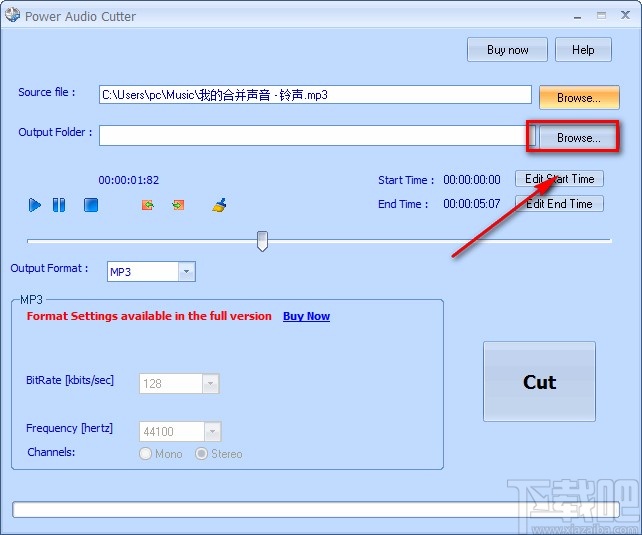Screen dimensions: 642x535
Task: Follow the Buy Now link
Action: point(306,316)
